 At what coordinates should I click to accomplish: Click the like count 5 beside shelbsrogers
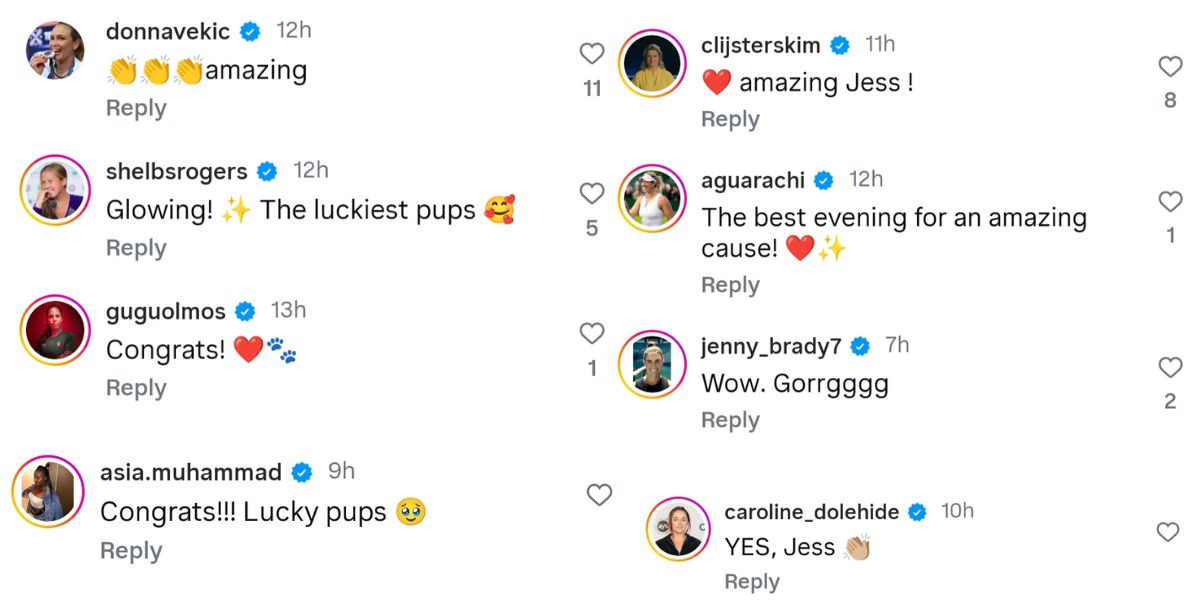pos(590,227)
